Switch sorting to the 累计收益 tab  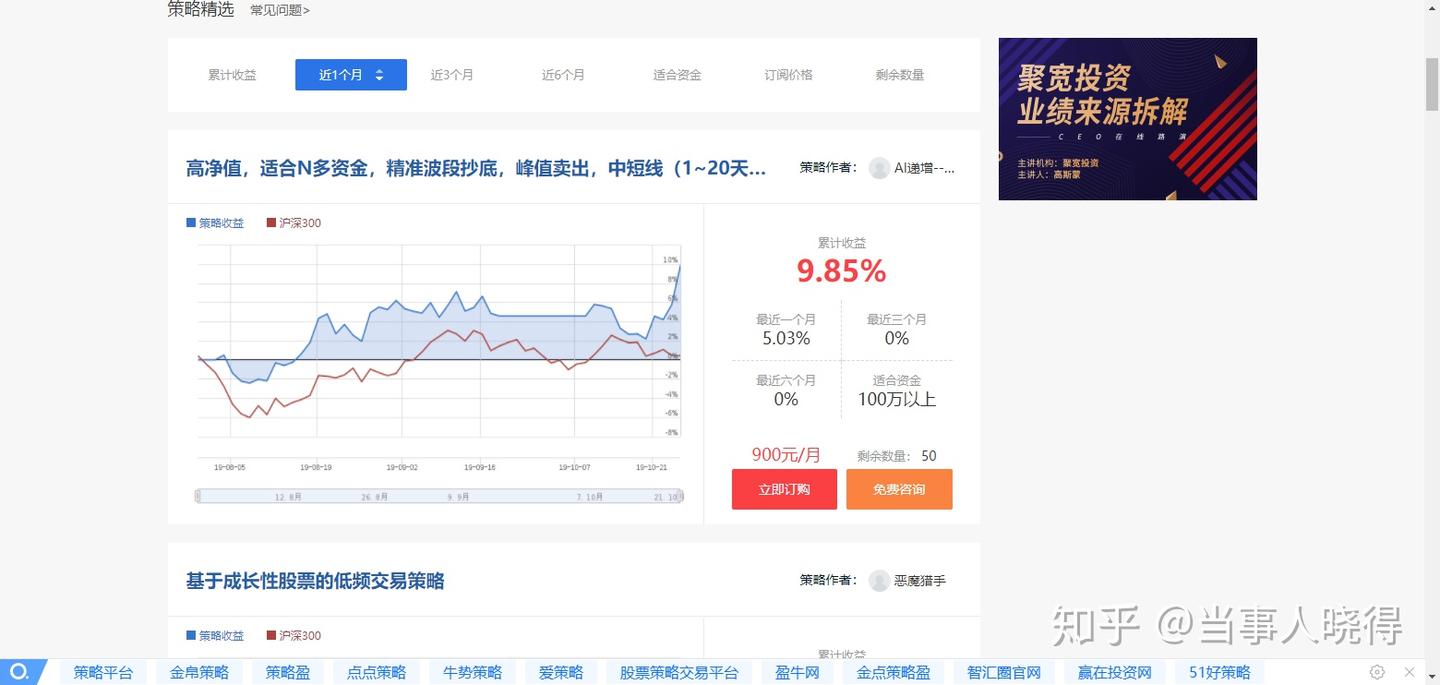(x=231, y=74)
